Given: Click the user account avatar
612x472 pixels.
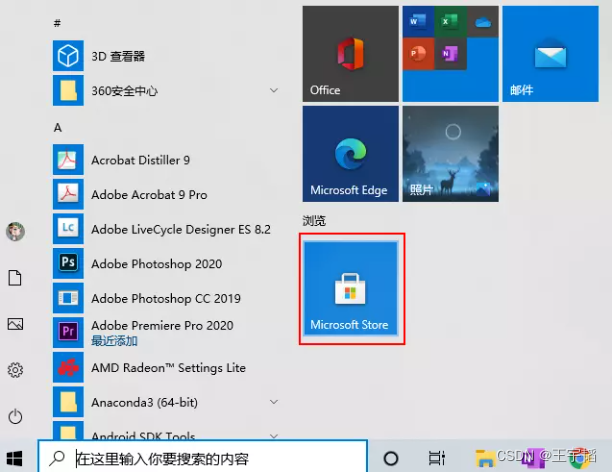Looking at the screenshot, I should coord(15,232).
